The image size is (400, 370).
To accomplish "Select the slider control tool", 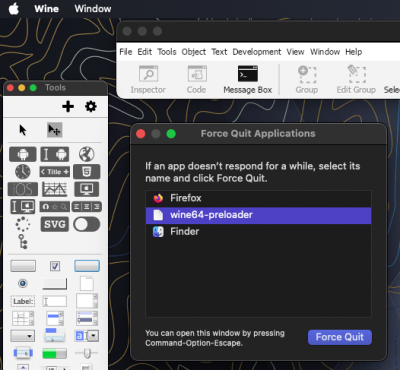I will [87, 353].
